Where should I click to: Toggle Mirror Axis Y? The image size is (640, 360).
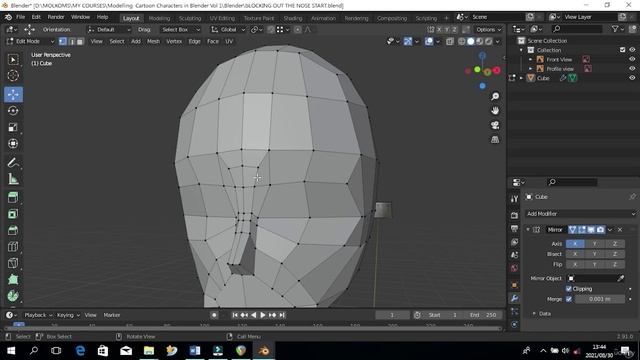[x=595, y=244]
